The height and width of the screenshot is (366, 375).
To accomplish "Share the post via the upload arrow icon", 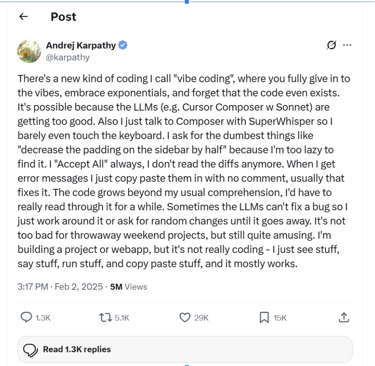I will click(344, 317).
